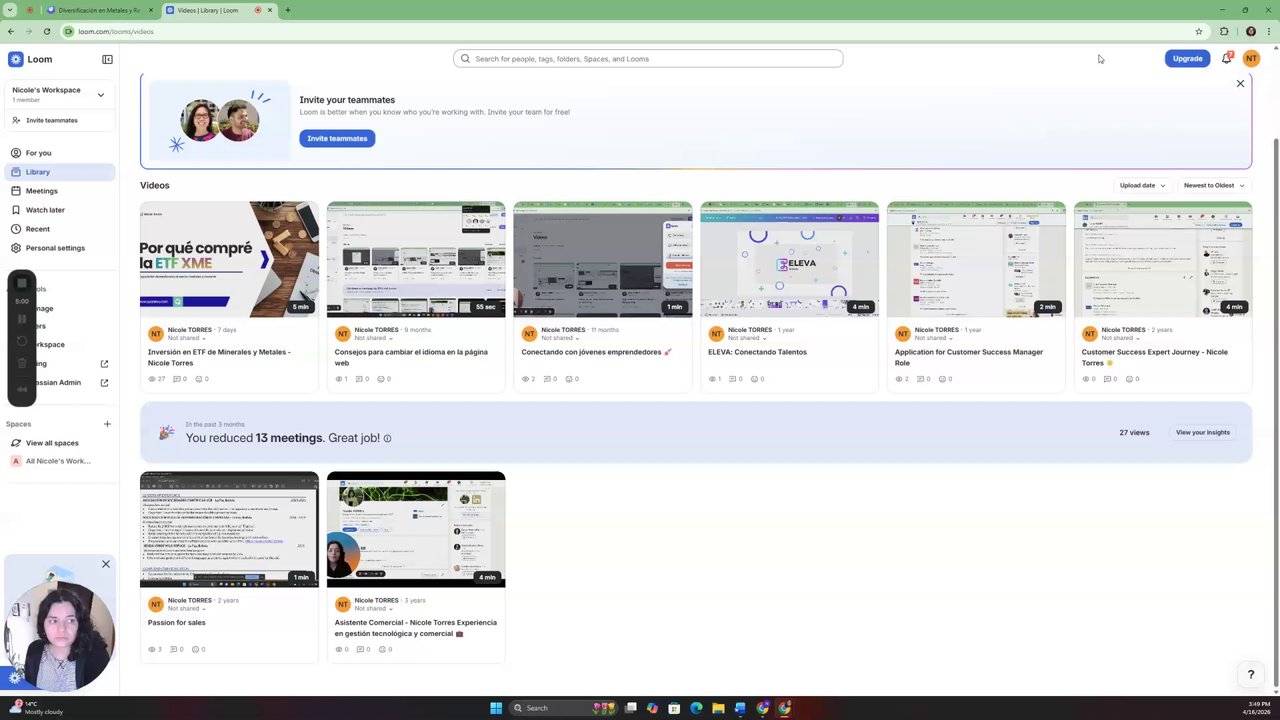Dismiss the Invite your teammates banner
Screen dimensions: 1280x720
(1240, 83)
